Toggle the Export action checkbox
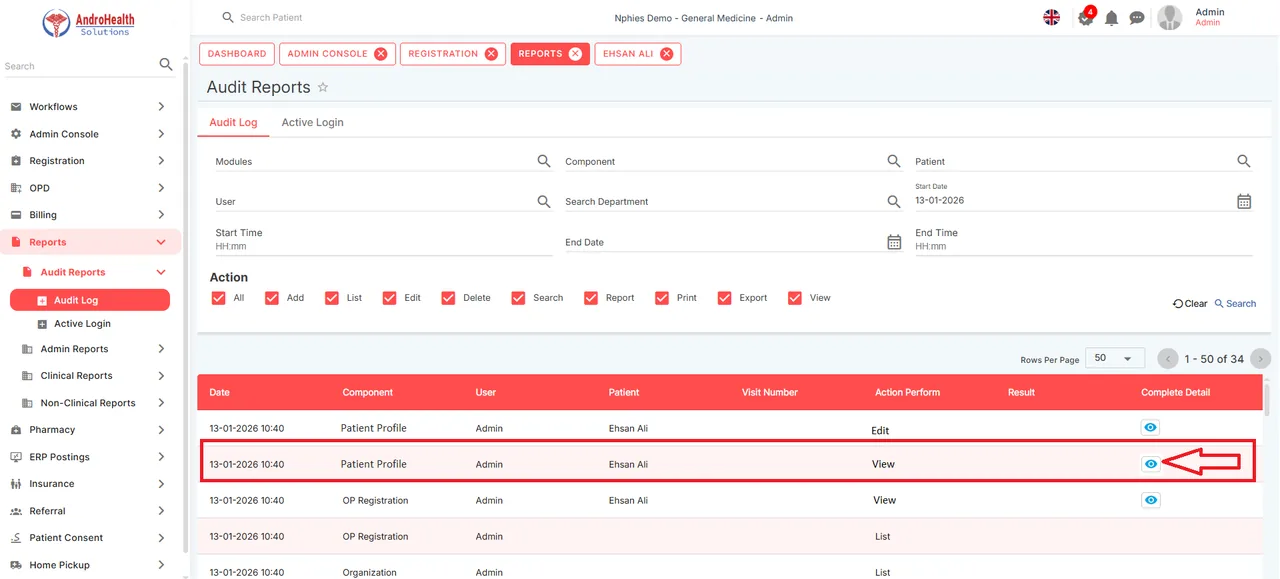Screen dimensions: 1280x579 [x=725, y=298]
